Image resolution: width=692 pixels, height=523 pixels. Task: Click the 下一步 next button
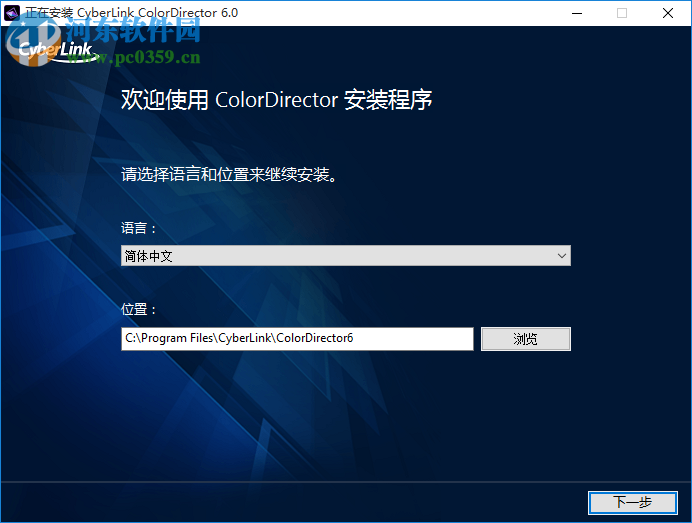632,502
